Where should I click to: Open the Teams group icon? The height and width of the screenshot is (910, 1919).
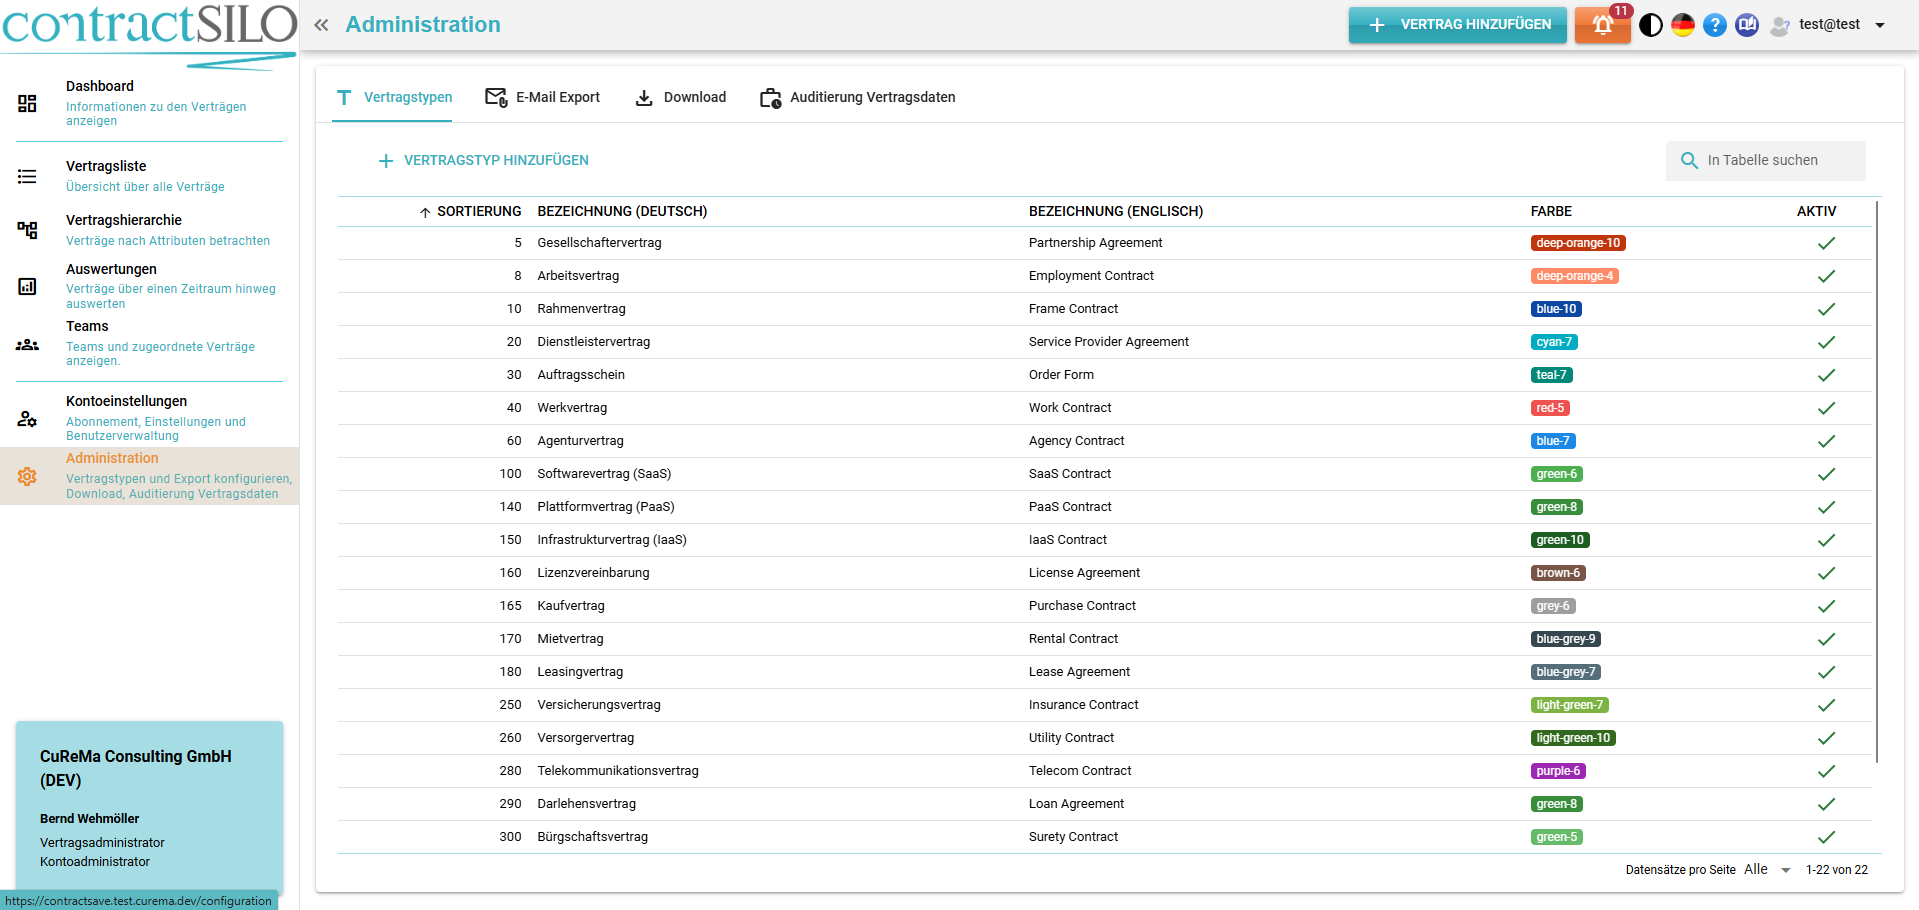(27, 345)
